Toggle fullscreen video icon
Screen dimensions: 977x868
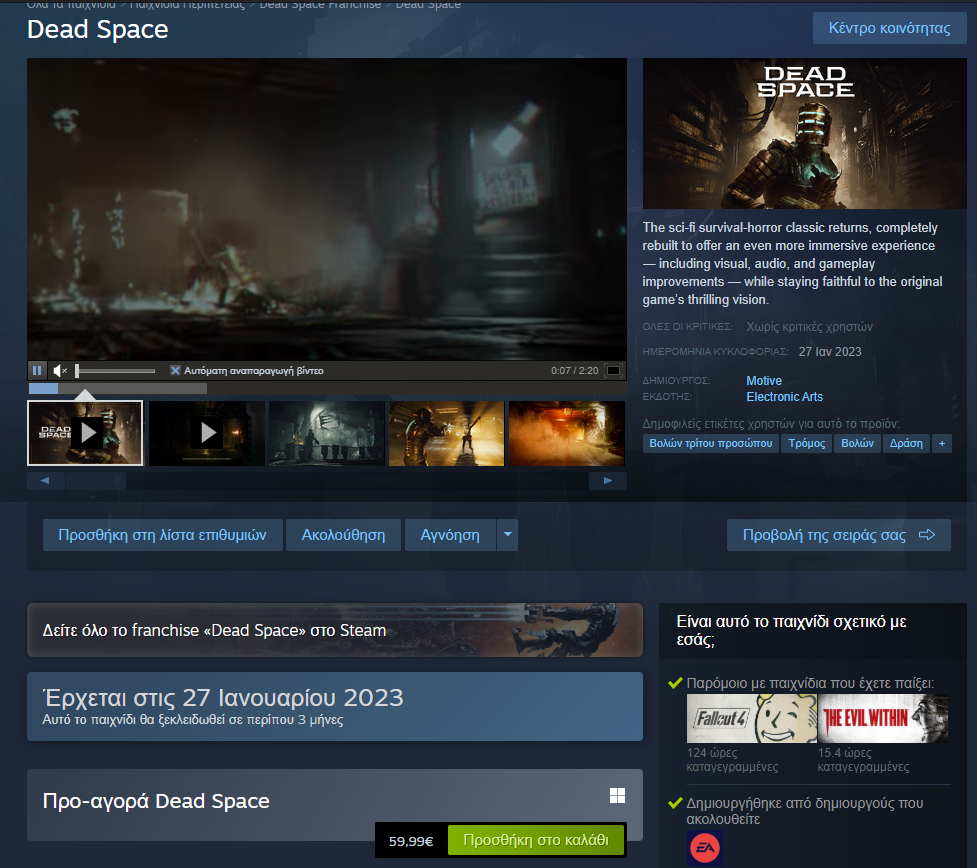(614, 371)
